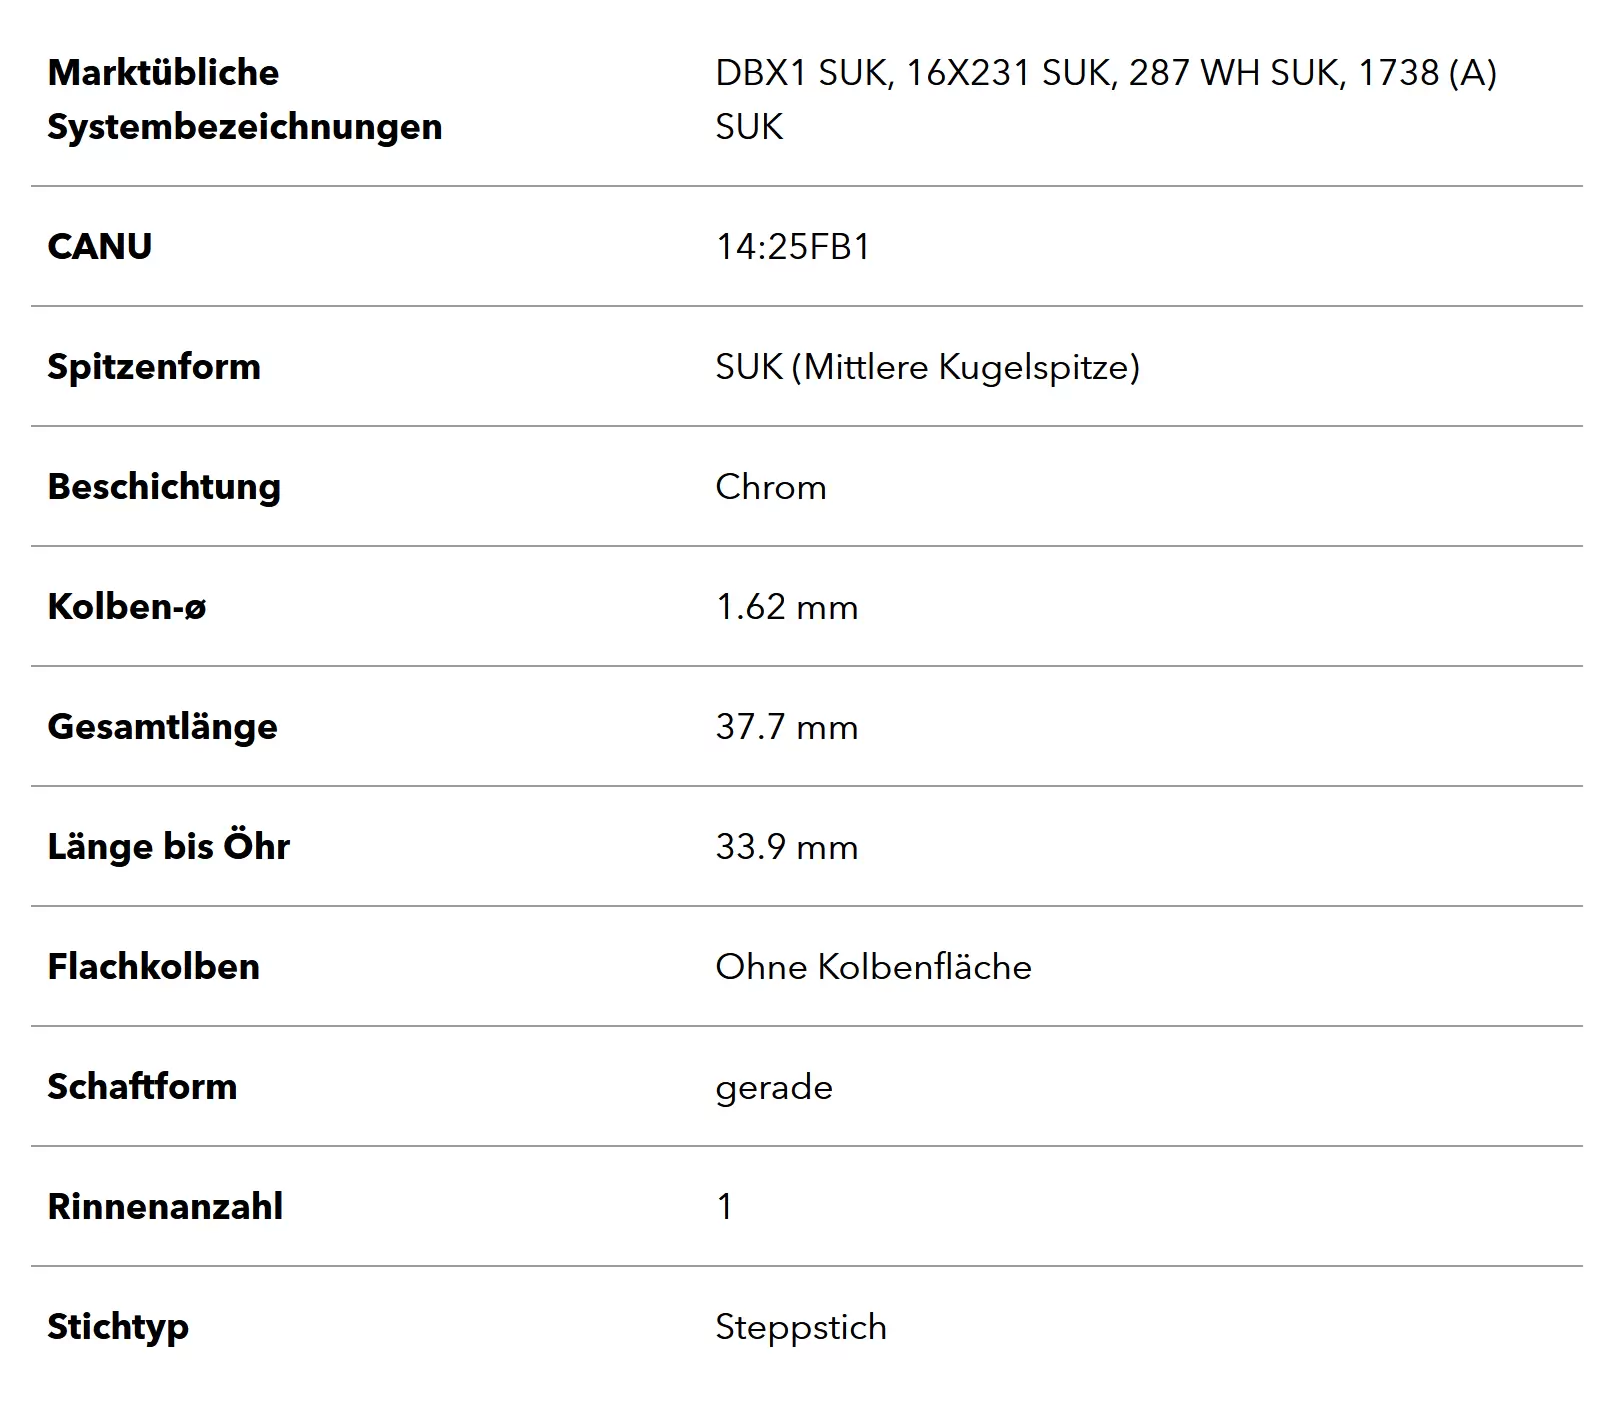The image size is (1619, 1423).
Task: Select the Ohne Kolbenfläche value
Action: 874,966
